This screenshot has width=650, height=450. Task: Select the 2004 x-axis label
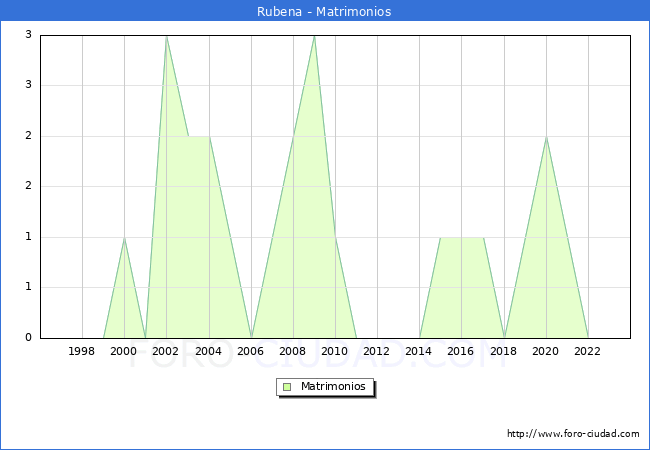coord(209,351)
